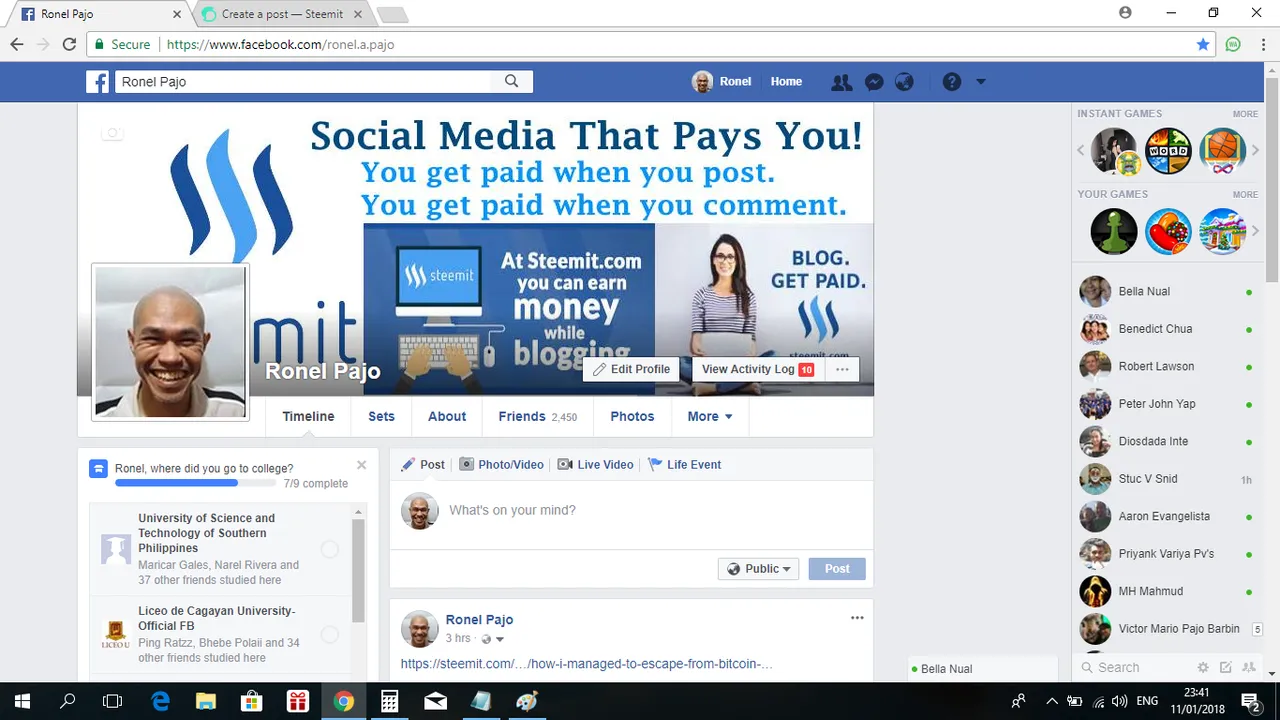The image size is (1280, 720).
Task: Expand the account settings dropdown arrow
Action: (981, 82)
